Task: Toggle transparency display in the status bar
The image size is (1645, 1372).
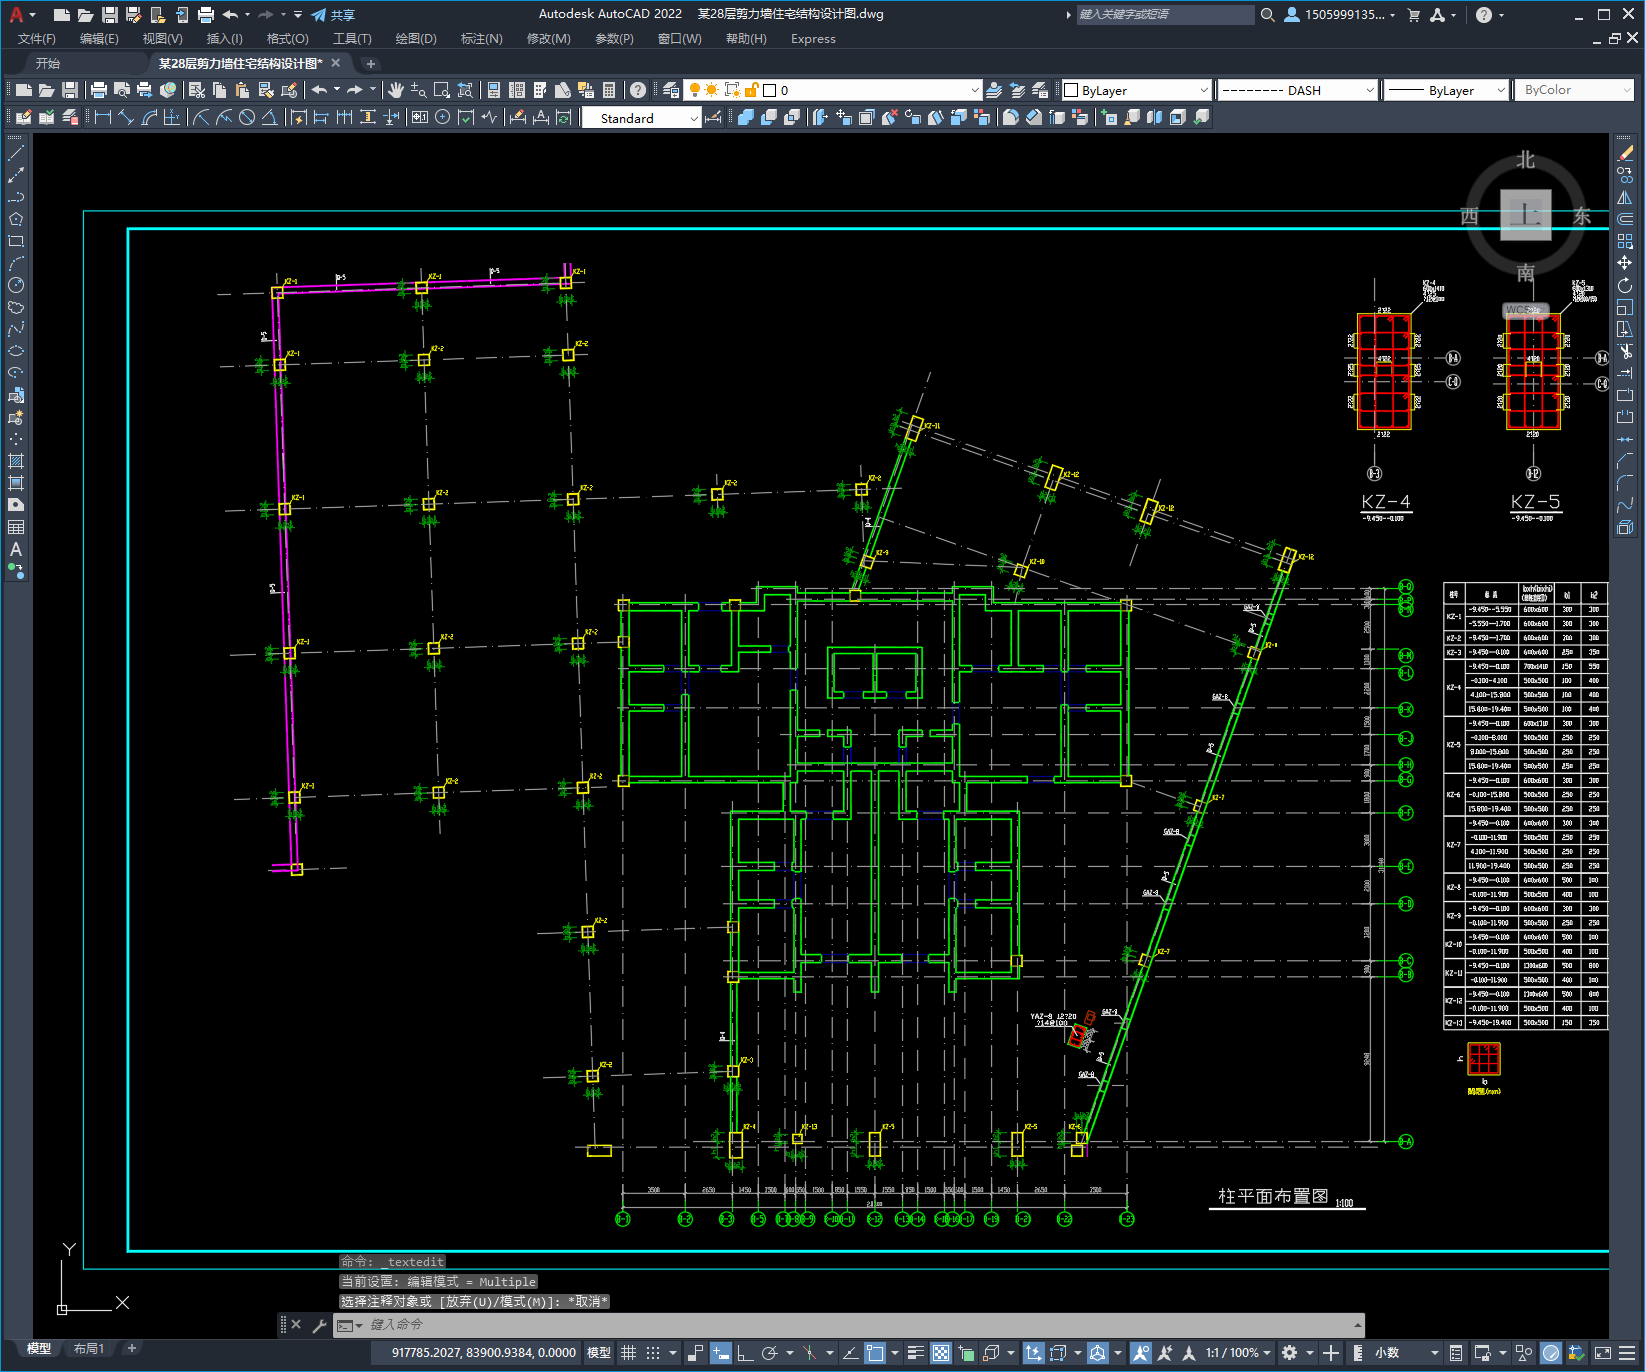Action: [941, 1353]
